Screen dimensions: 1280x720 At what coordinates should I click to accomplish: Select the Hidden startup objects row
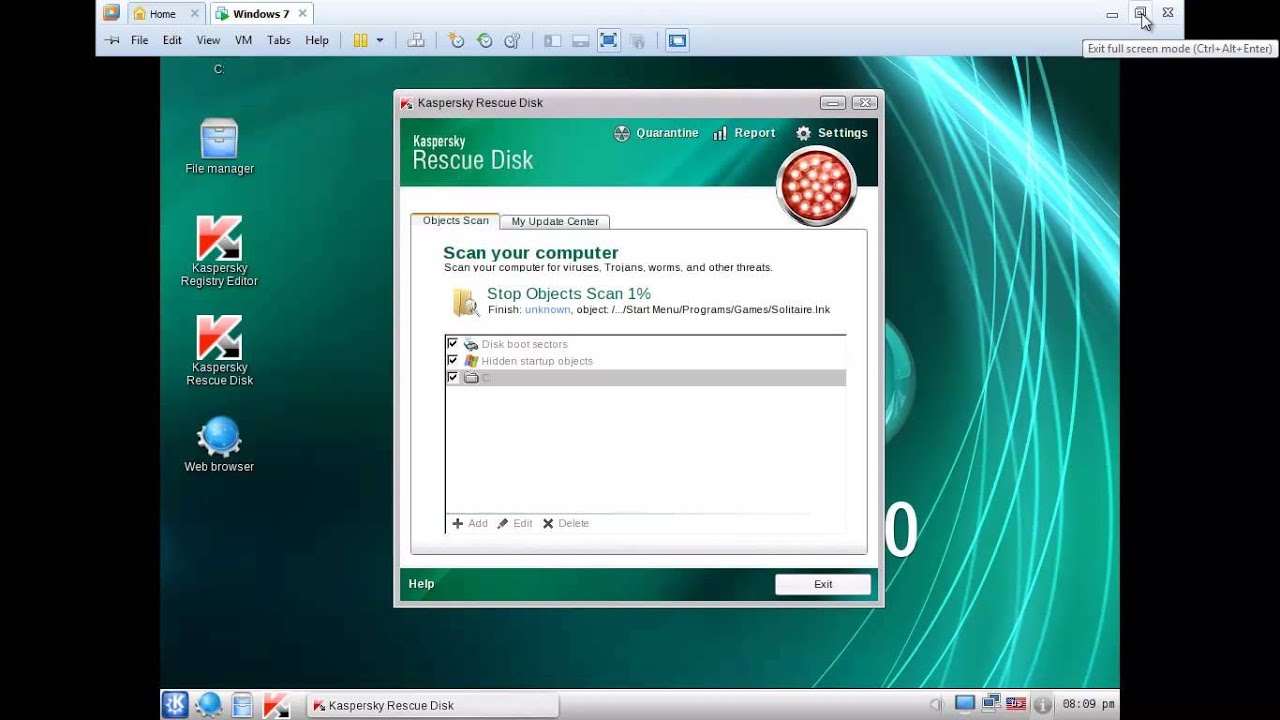click(x=645, y=360)
